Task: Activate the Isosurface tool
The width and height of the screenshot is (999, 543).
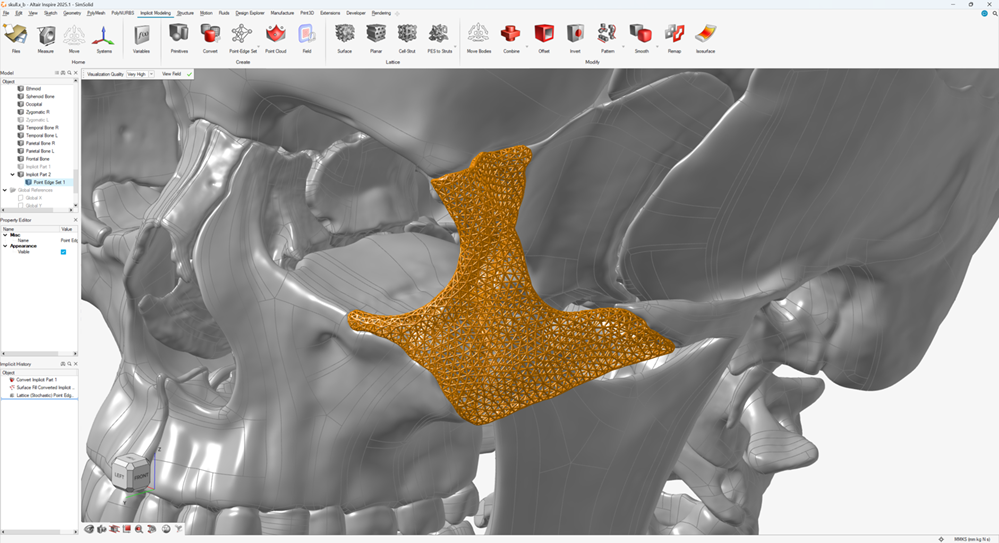Action: click(x=705, y=36)
